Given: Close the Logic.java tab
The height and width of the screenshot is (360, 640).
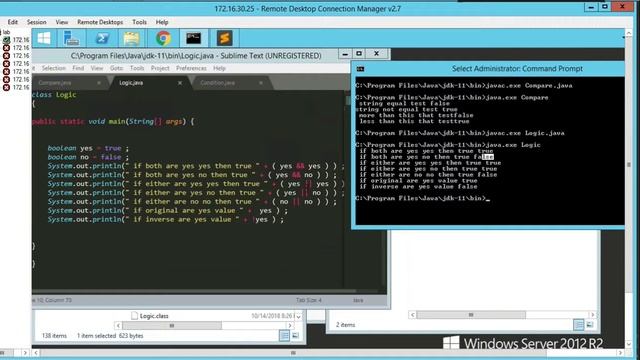Looking at the screenshot, I should (180, 83).
